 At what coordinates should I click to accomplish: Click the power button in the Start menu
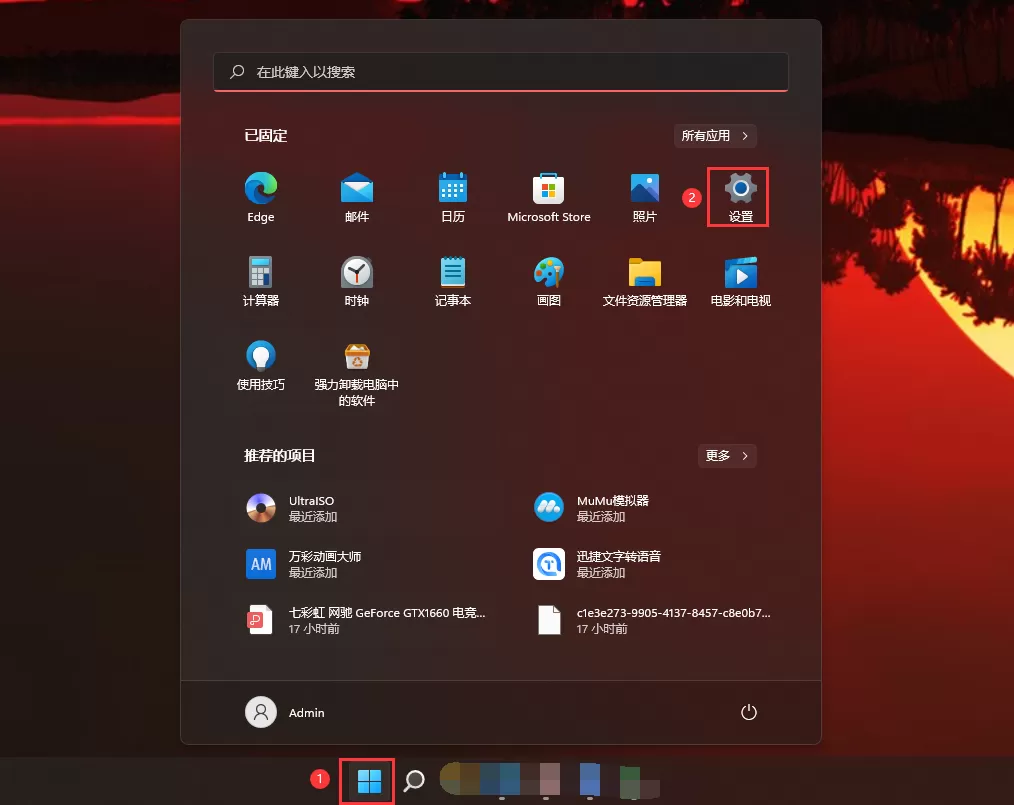pyautogui.click(x=749, y=712)
